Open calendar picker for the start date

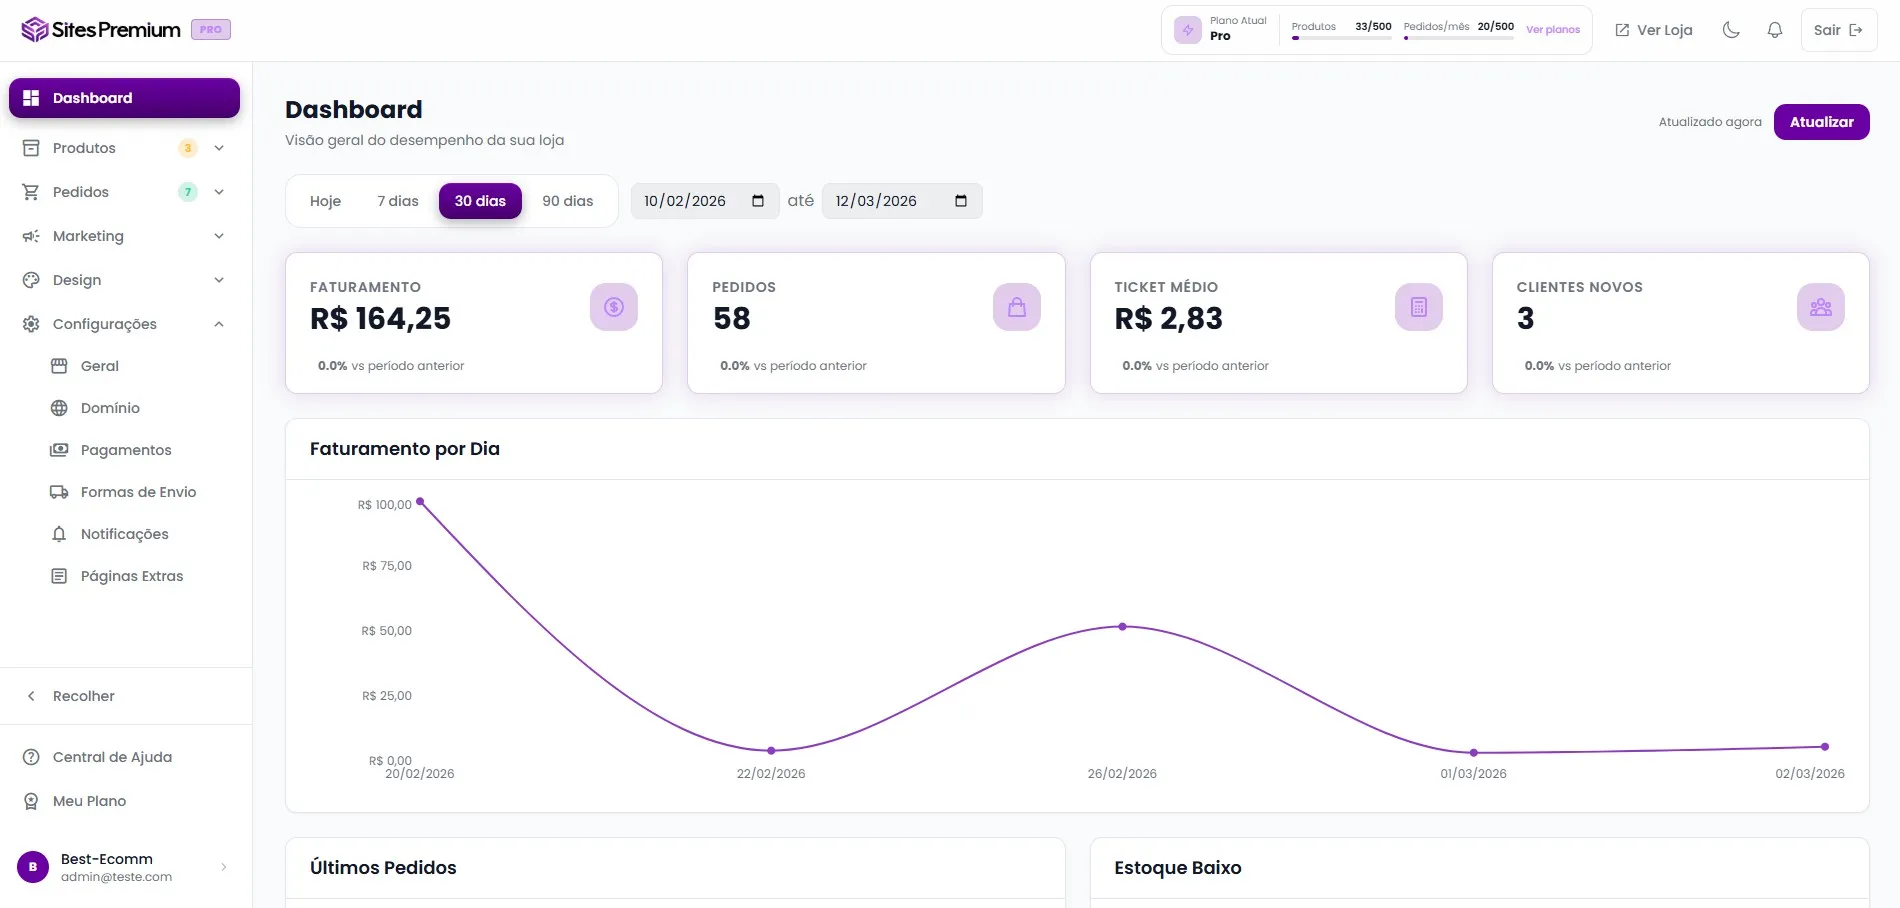pos(758,201)
